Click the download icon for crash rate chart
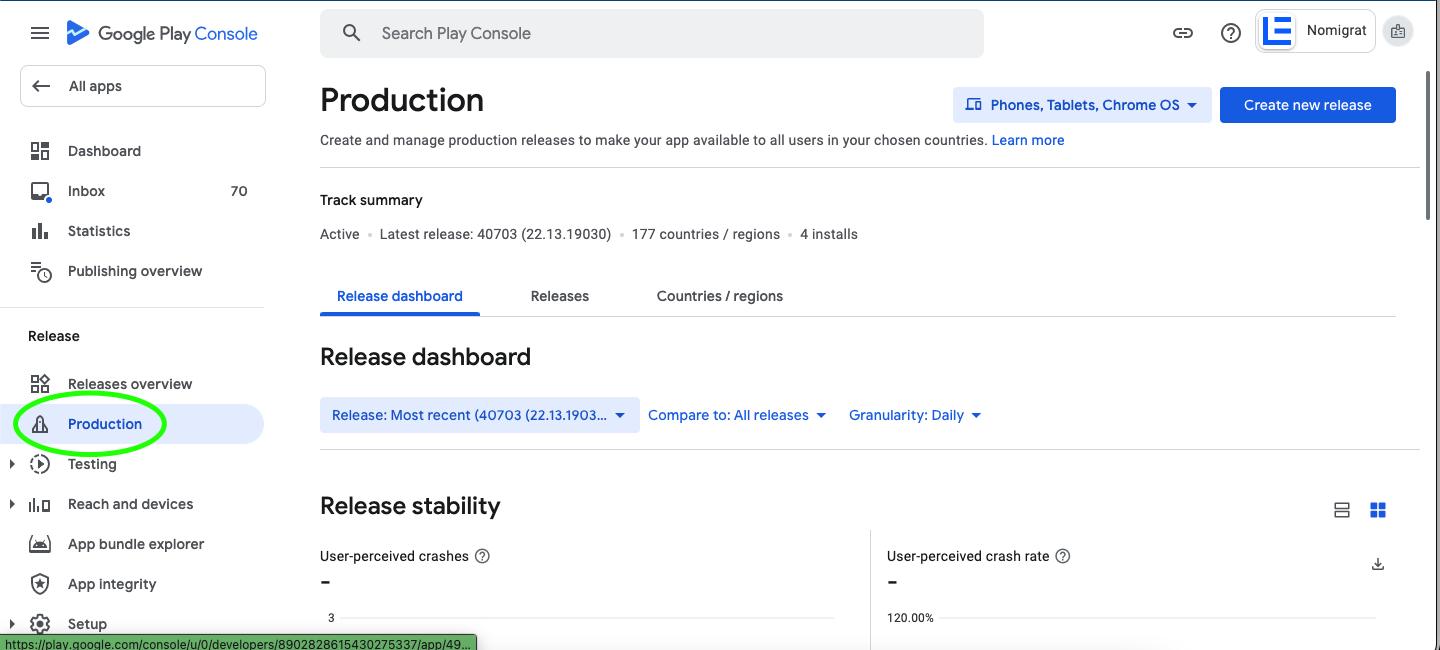Image resolution: width=1440 pixels, height=650 pixels. [x=1377, y=564]
